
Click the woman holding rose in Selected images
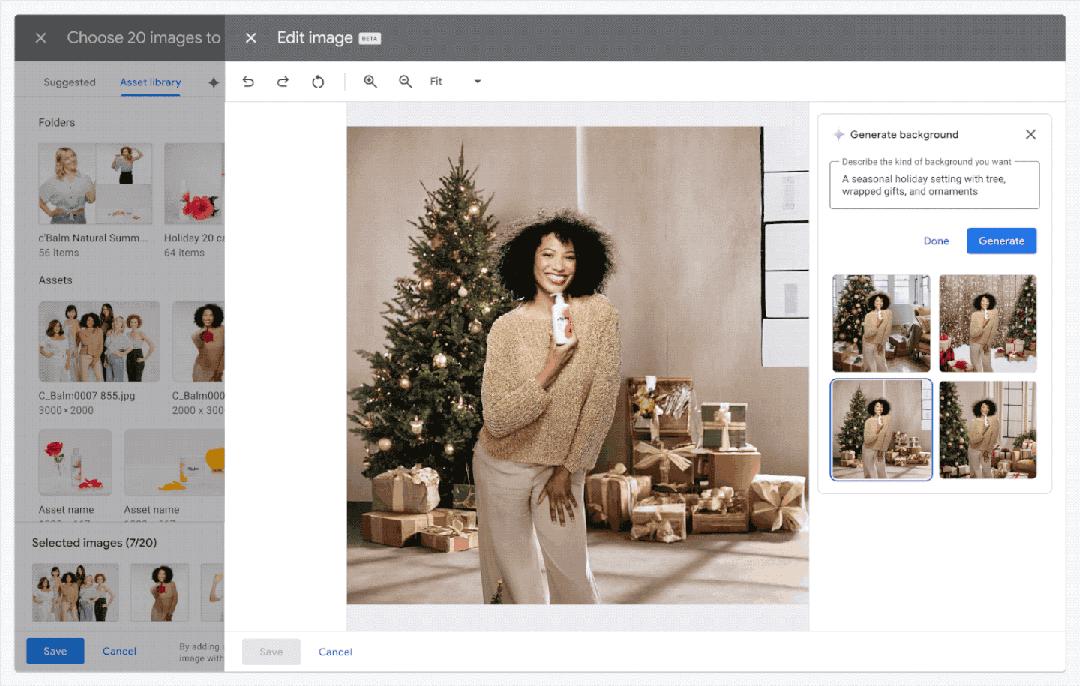click(x=160, y=592)
